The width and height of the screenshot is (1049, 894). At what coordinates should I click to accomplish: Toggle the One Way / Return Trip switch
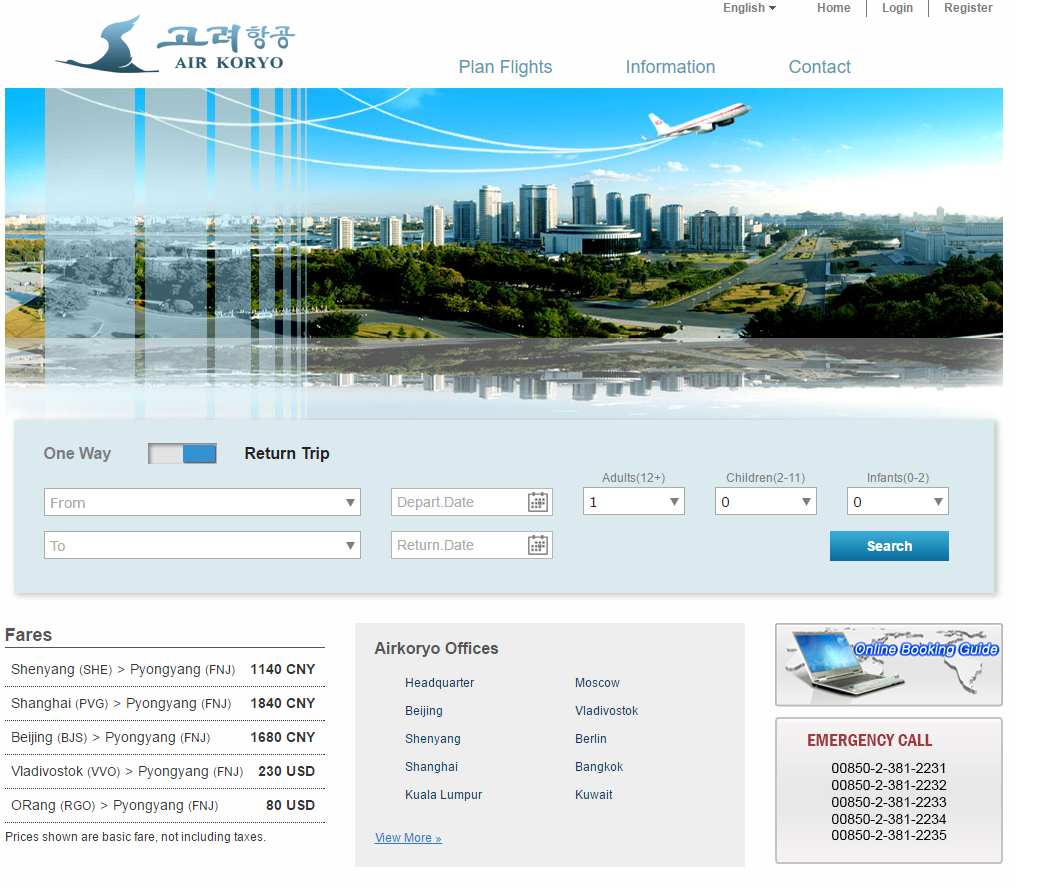click(x=182, y=453)
